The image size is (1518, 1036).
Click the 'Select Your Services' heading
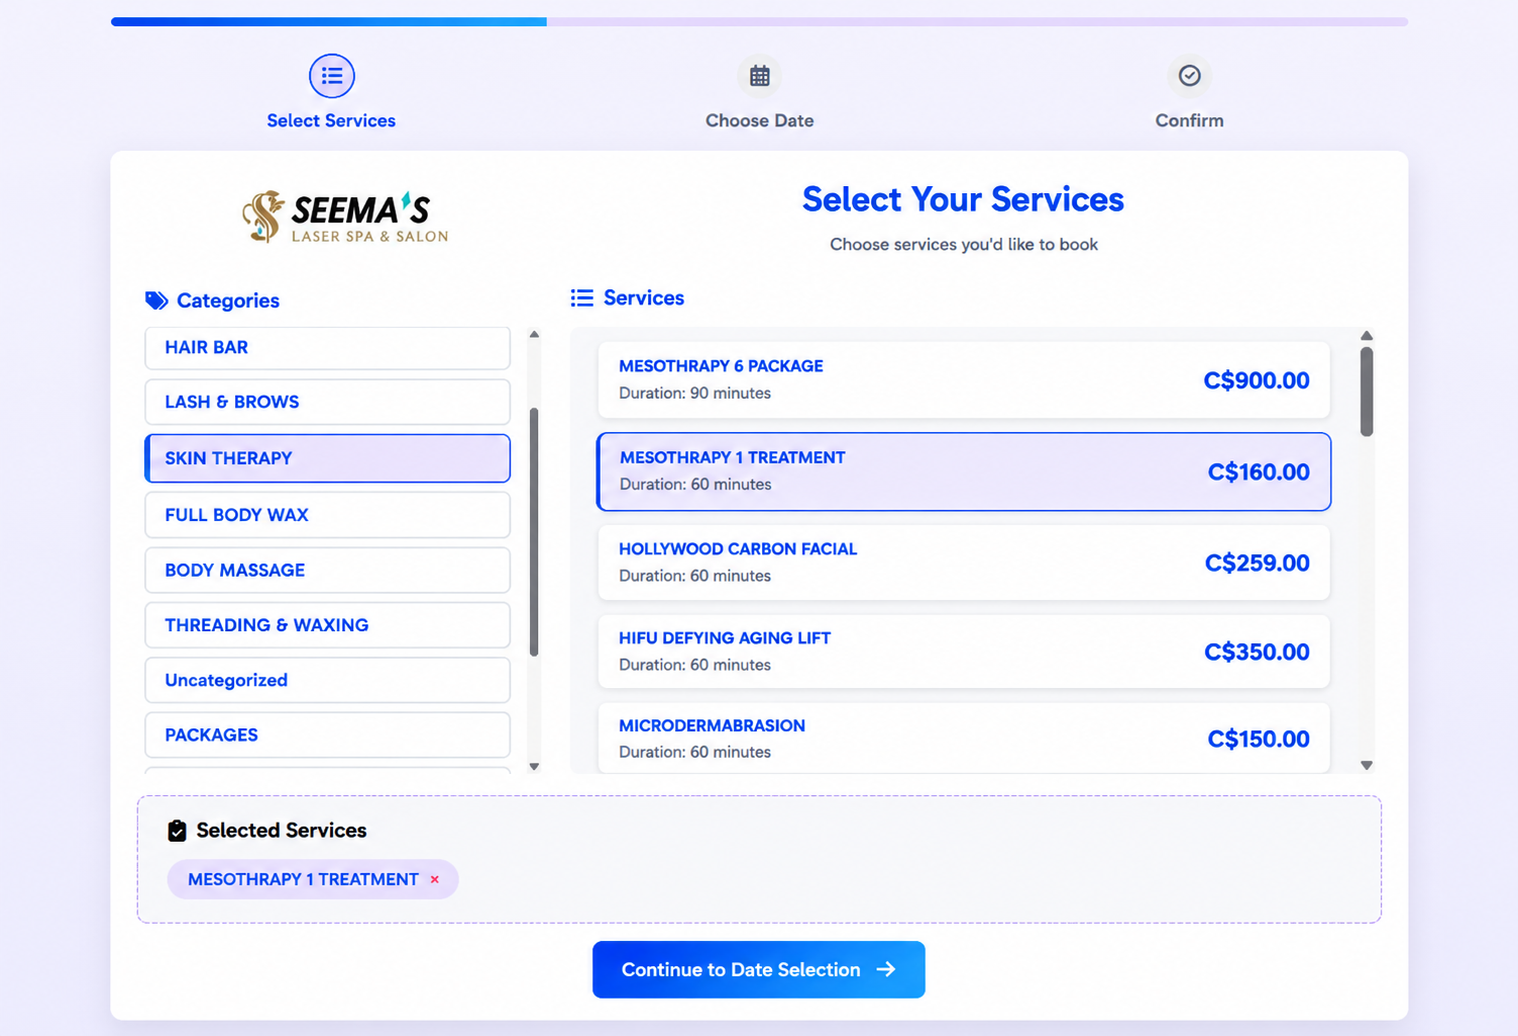pyautogui.click(x=963, y=199)
